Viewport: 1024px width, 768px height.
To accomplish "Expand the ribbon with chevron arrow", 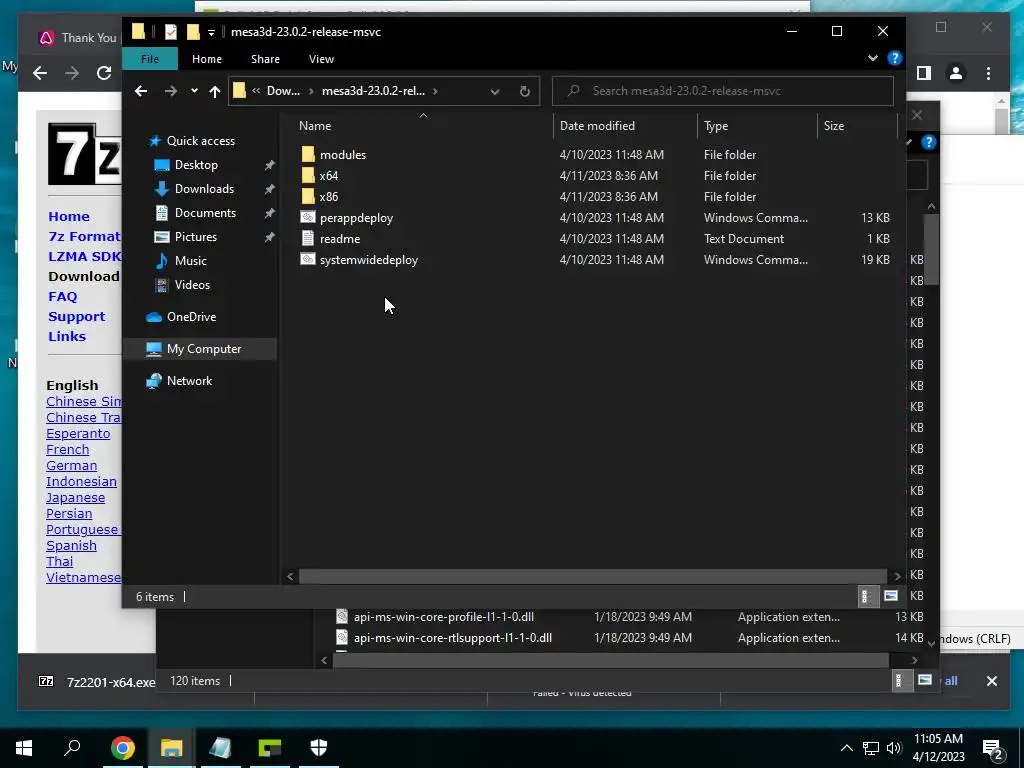I will pos(872,58).
